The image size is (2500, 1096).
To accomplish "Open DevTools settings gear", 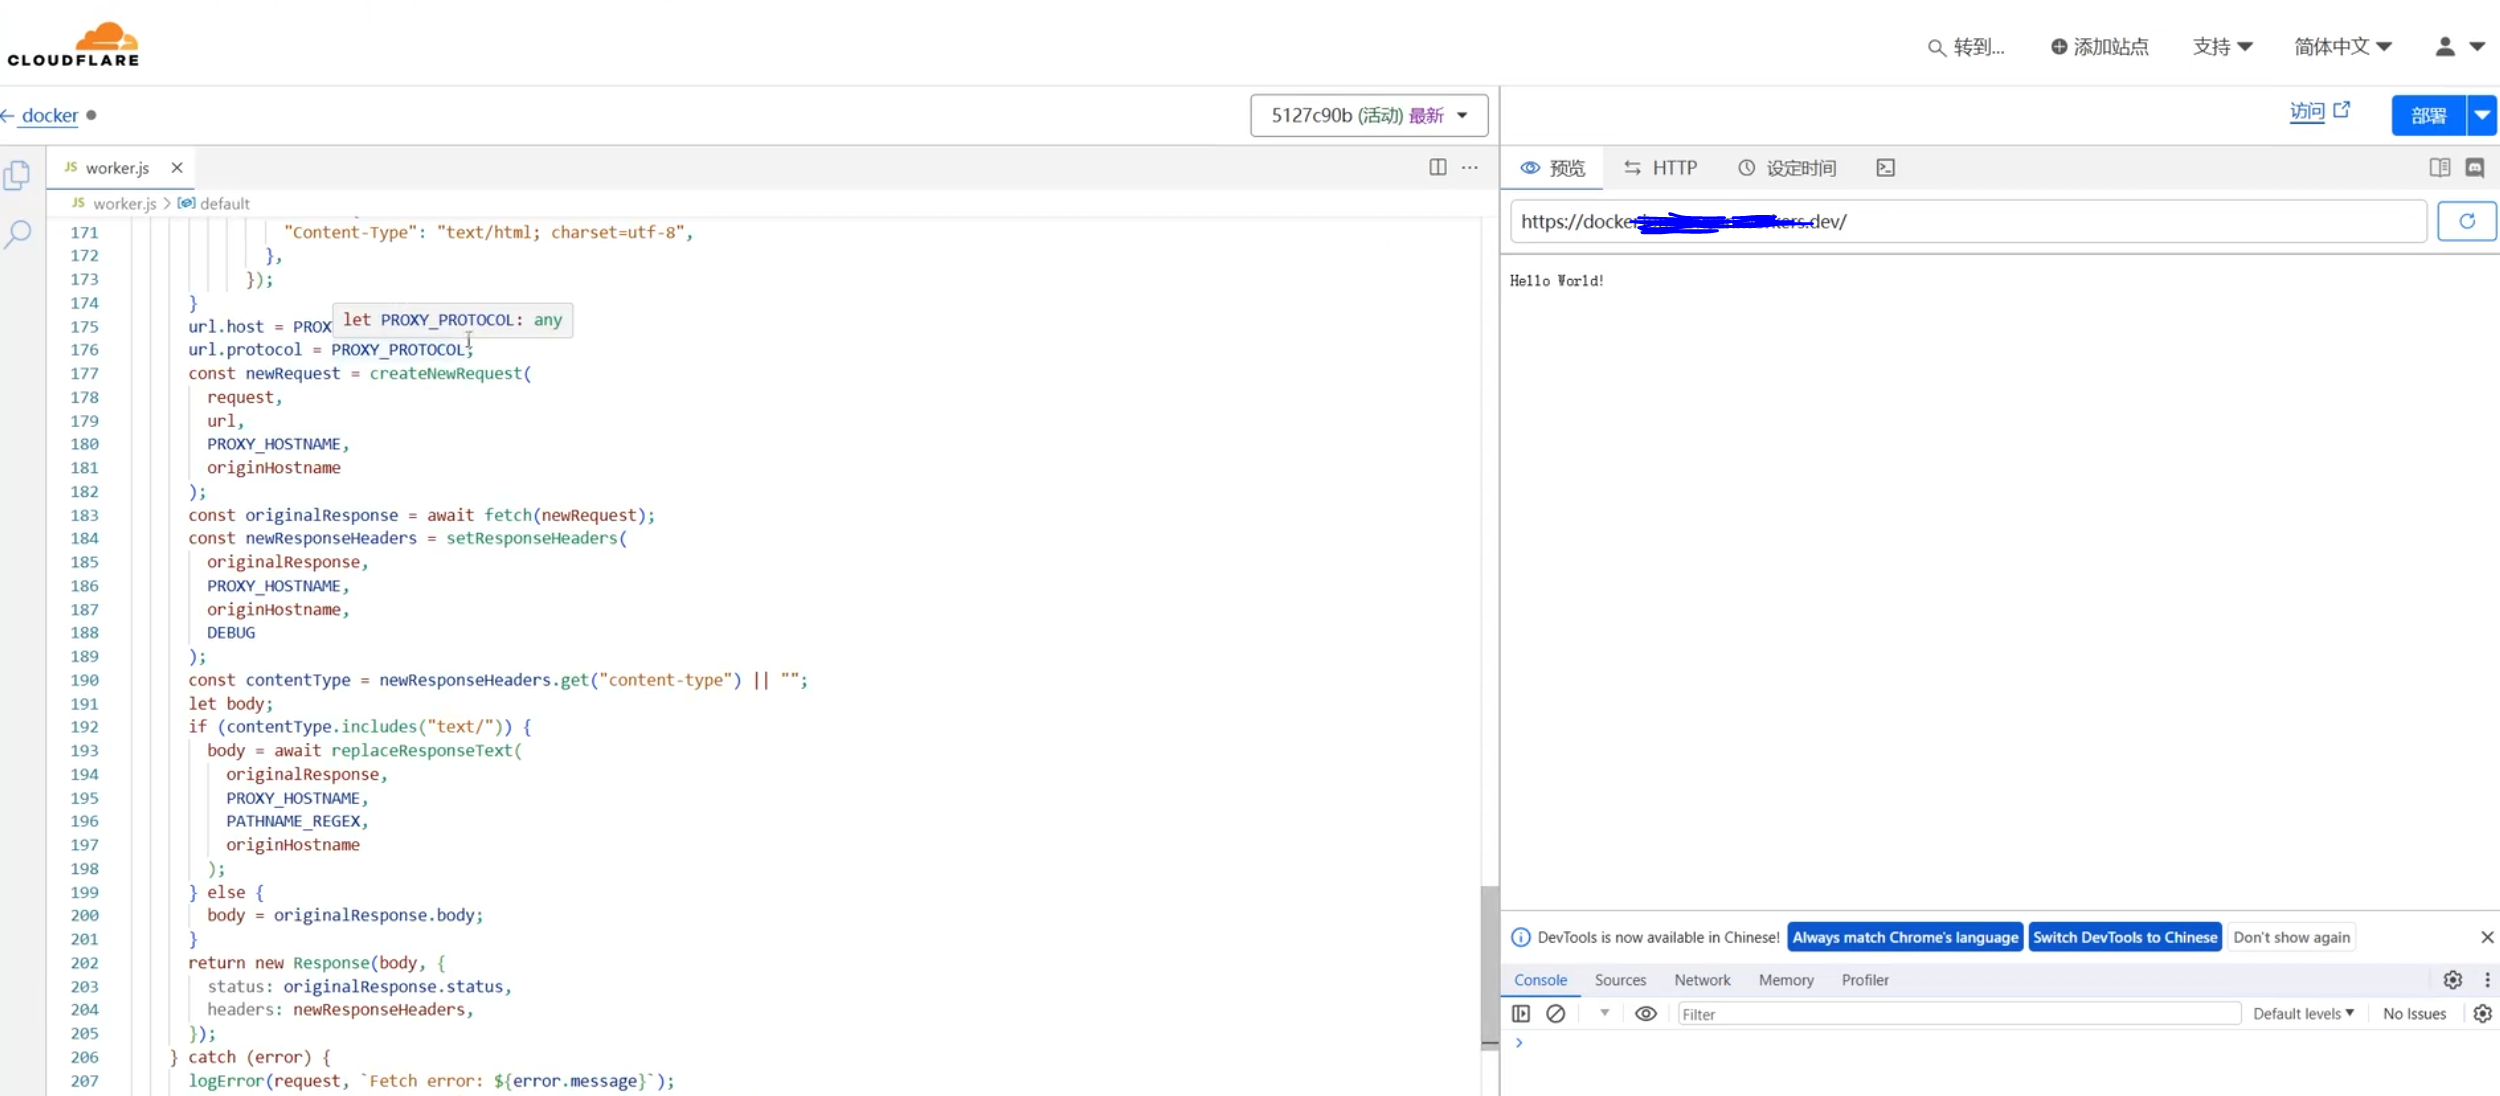I will [2452, 980].
